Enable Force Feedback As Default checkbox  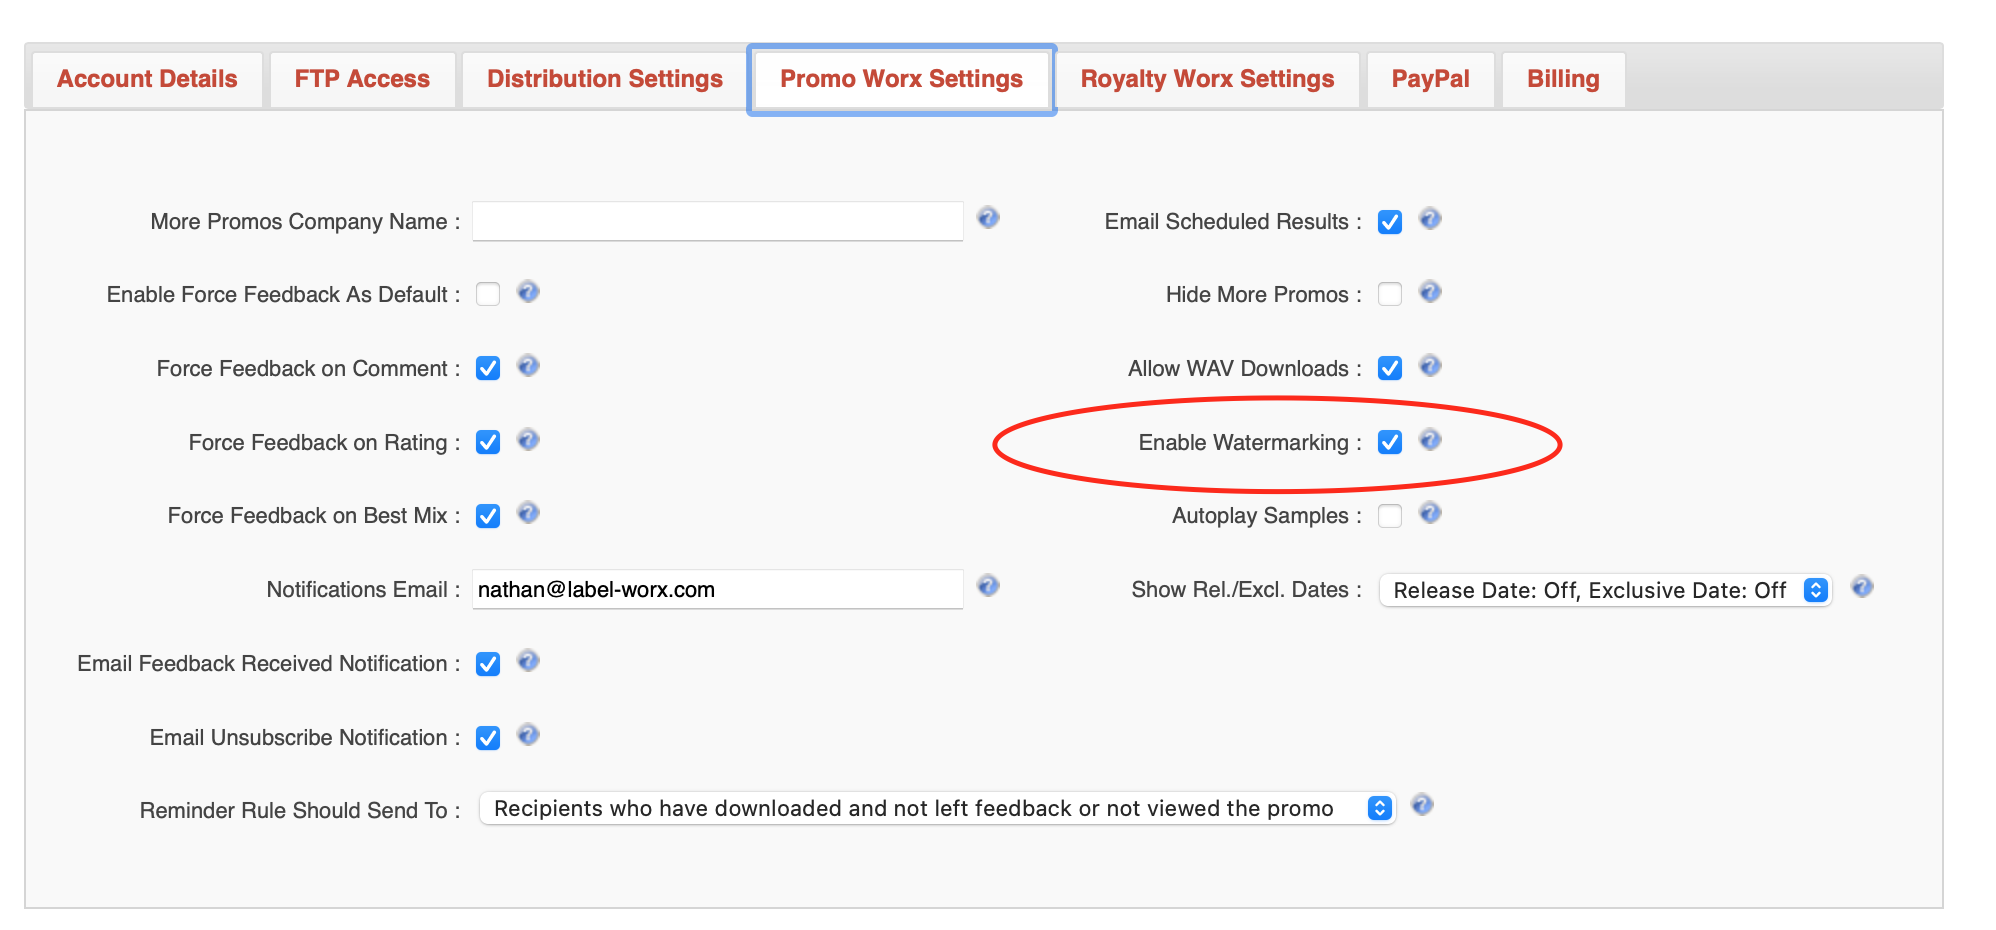click(488, 294)
